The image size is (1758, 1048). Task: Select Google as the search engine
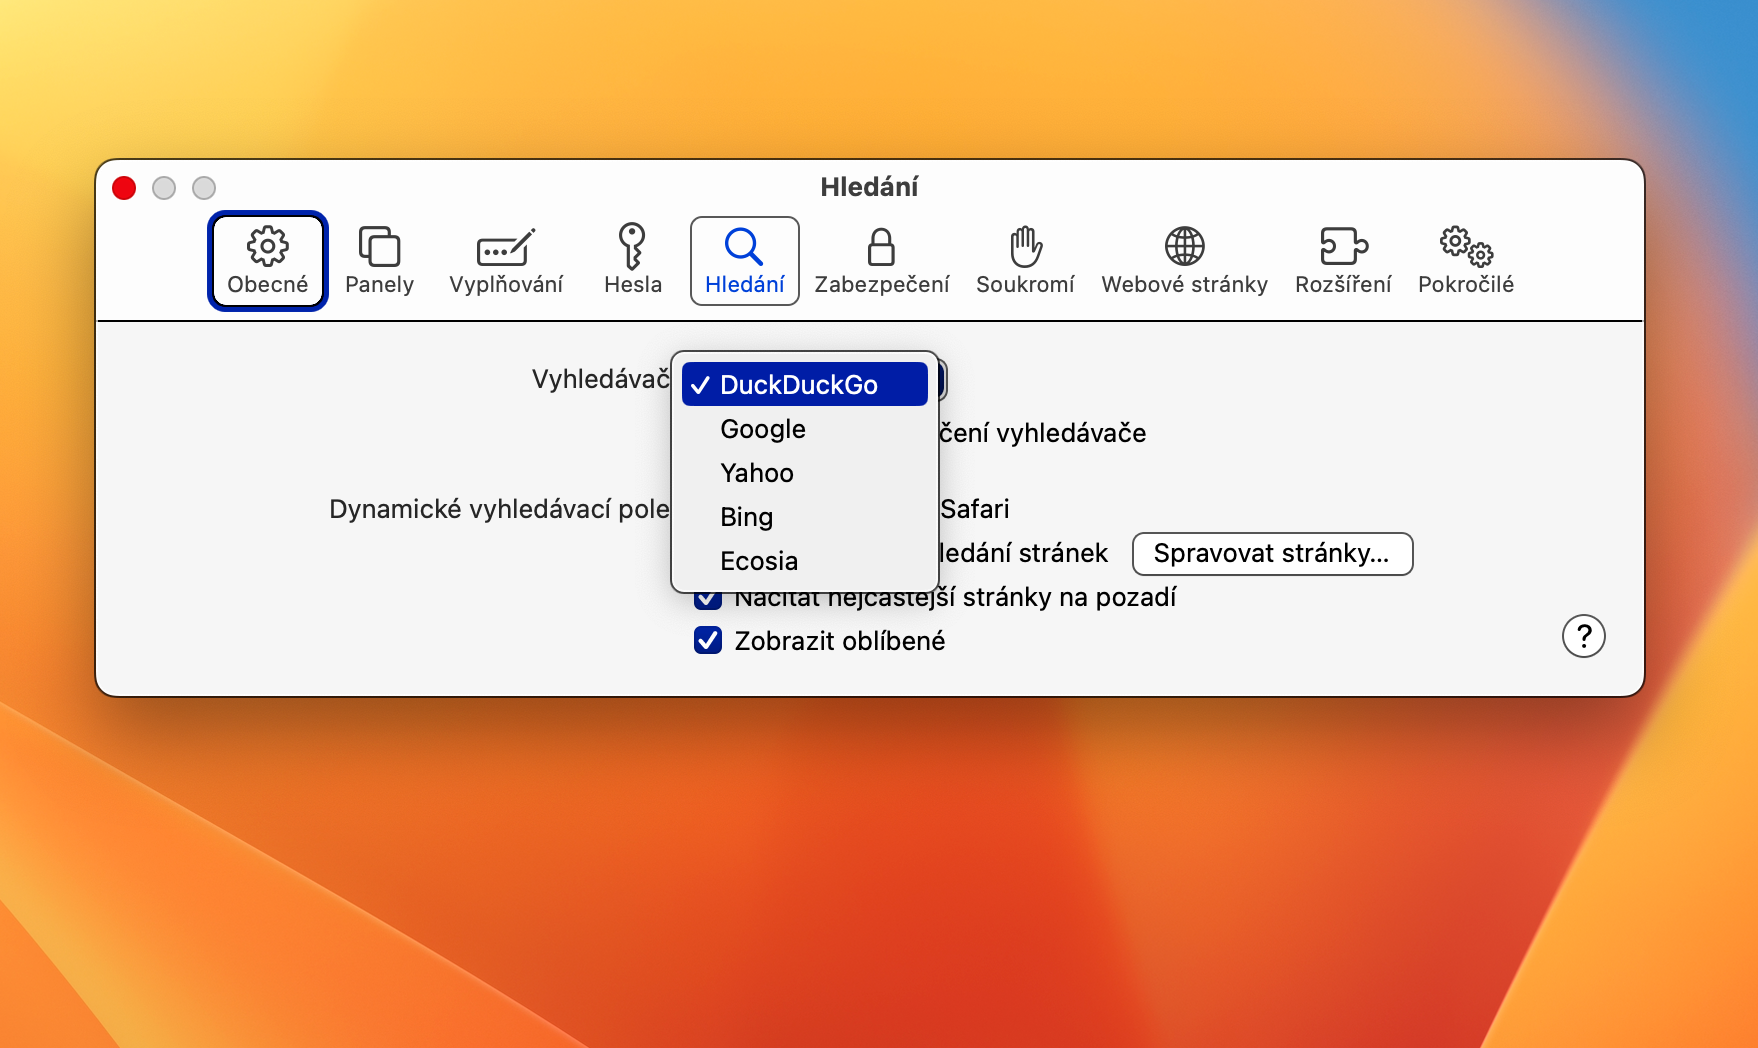click(805, 429)
